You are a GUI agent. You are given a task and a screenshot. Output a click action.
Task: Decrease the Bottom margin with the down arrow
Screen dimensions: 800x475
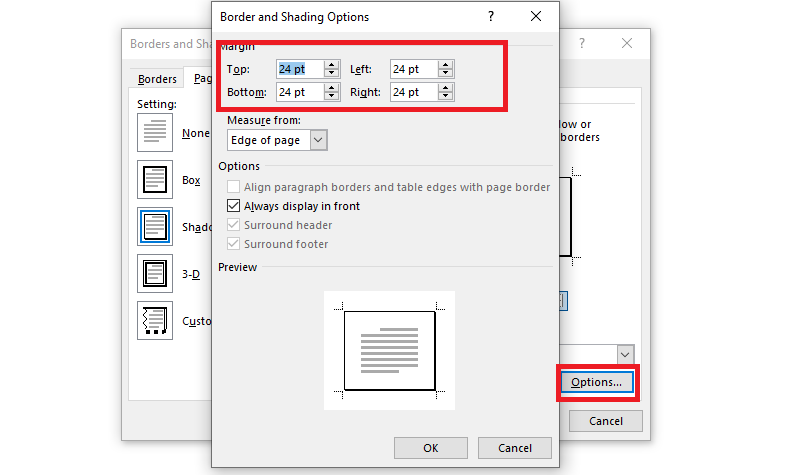tap(333, 96)
